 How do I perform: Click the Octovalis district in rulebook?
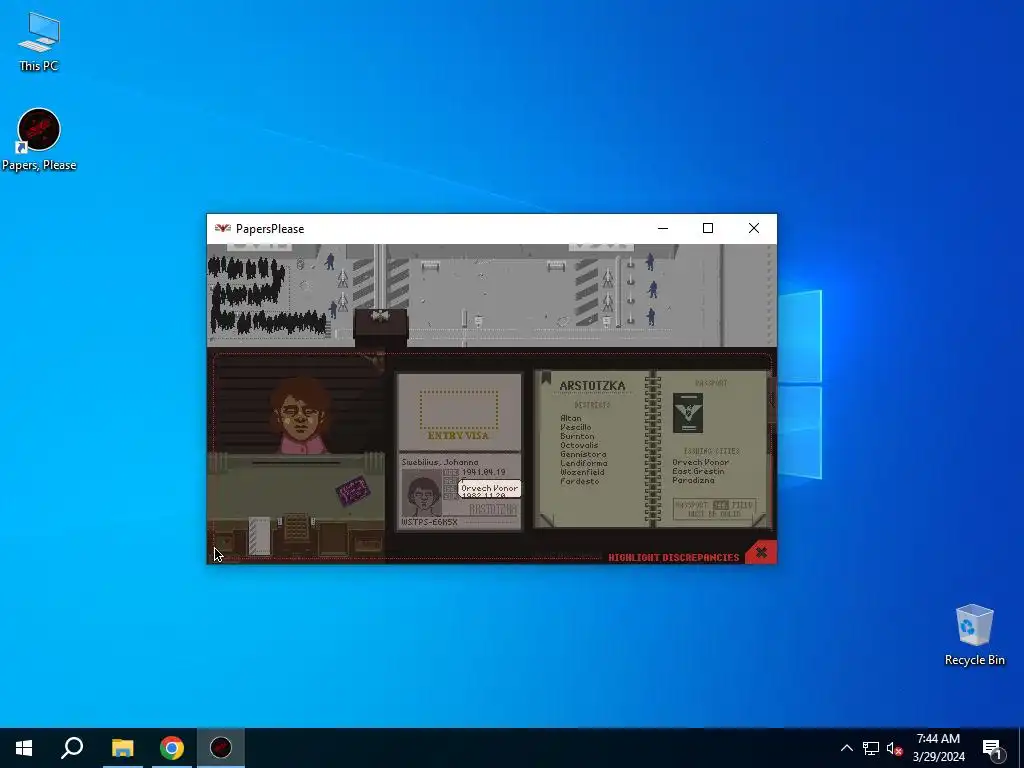point(579,445)
